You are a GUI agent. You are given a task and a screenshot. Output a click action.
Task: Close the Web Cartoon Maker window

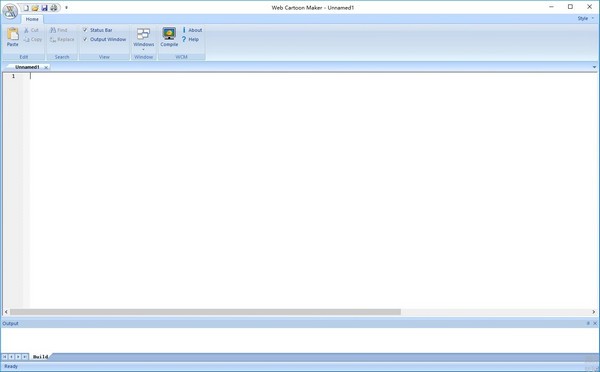589,7
